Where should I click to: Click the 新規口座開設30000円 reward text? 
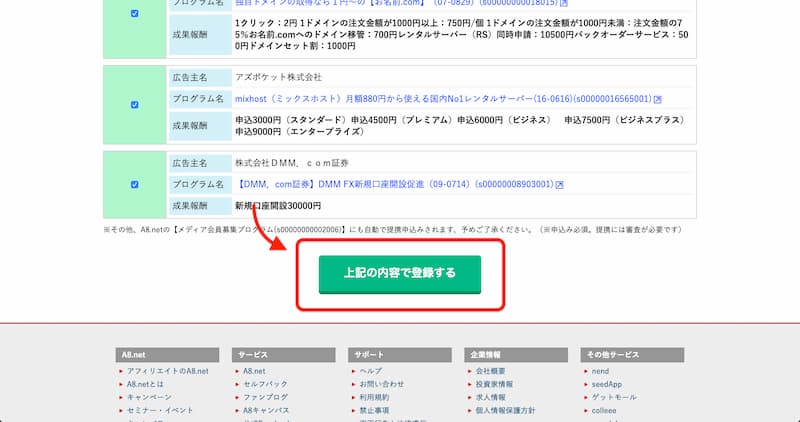pyautogui.click(x=278, y=206)
